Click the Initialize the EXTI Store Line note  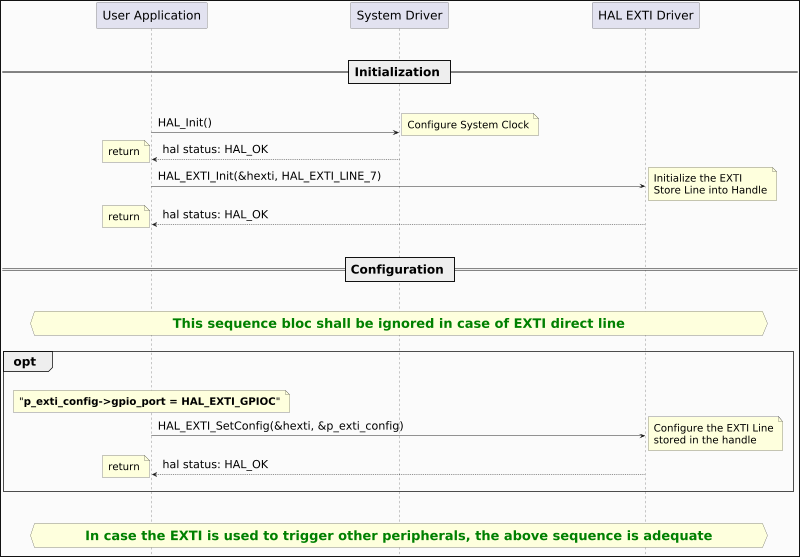712,184
